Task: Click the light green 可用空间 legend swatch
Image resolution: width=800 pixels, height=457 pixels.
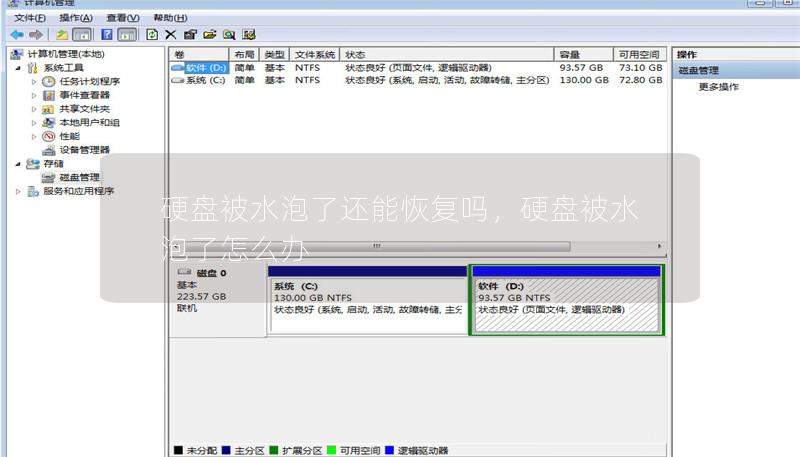Action: pos(332,450)
